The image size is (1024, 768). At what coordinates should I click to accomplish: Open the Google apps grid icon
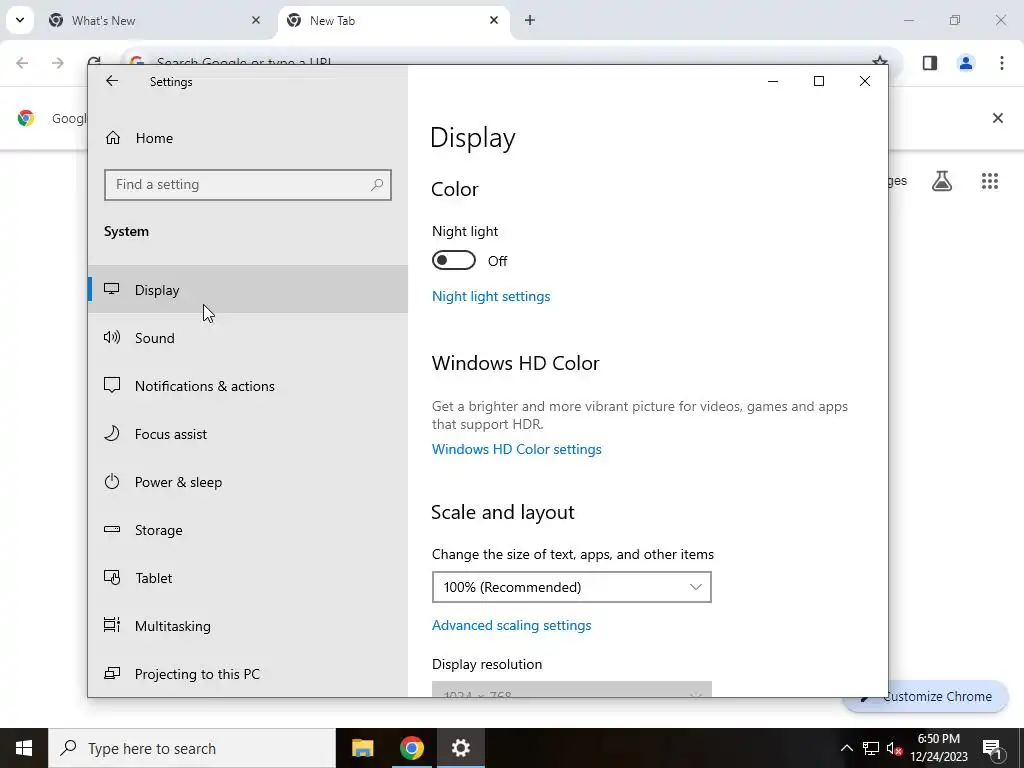pyautogui.click(x=989, y=181)
